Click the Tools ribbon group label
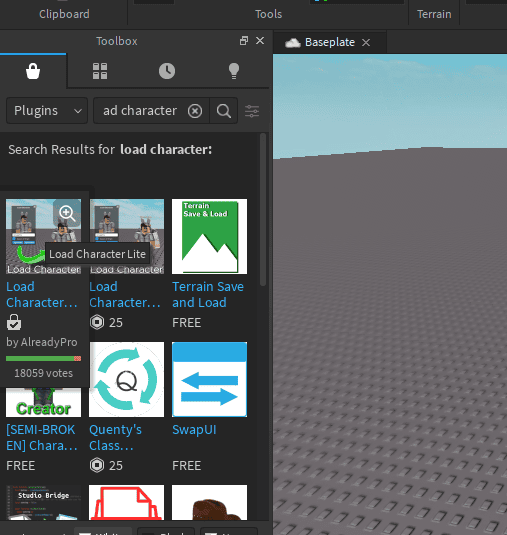Screen dimensions: 507x535 pyautogui.click(x=269, y=14)
